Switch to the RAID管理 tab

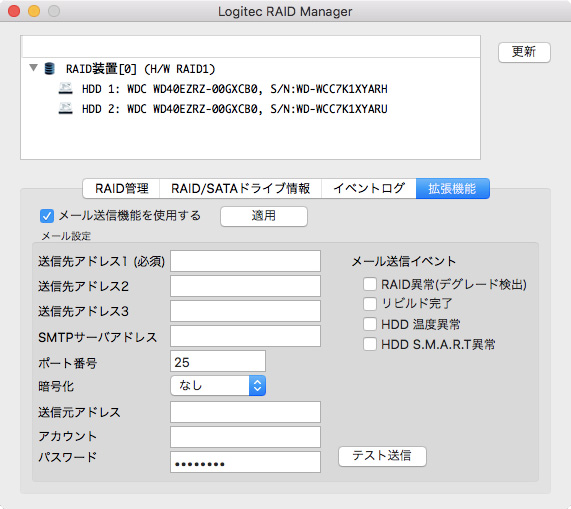point(121,188)
